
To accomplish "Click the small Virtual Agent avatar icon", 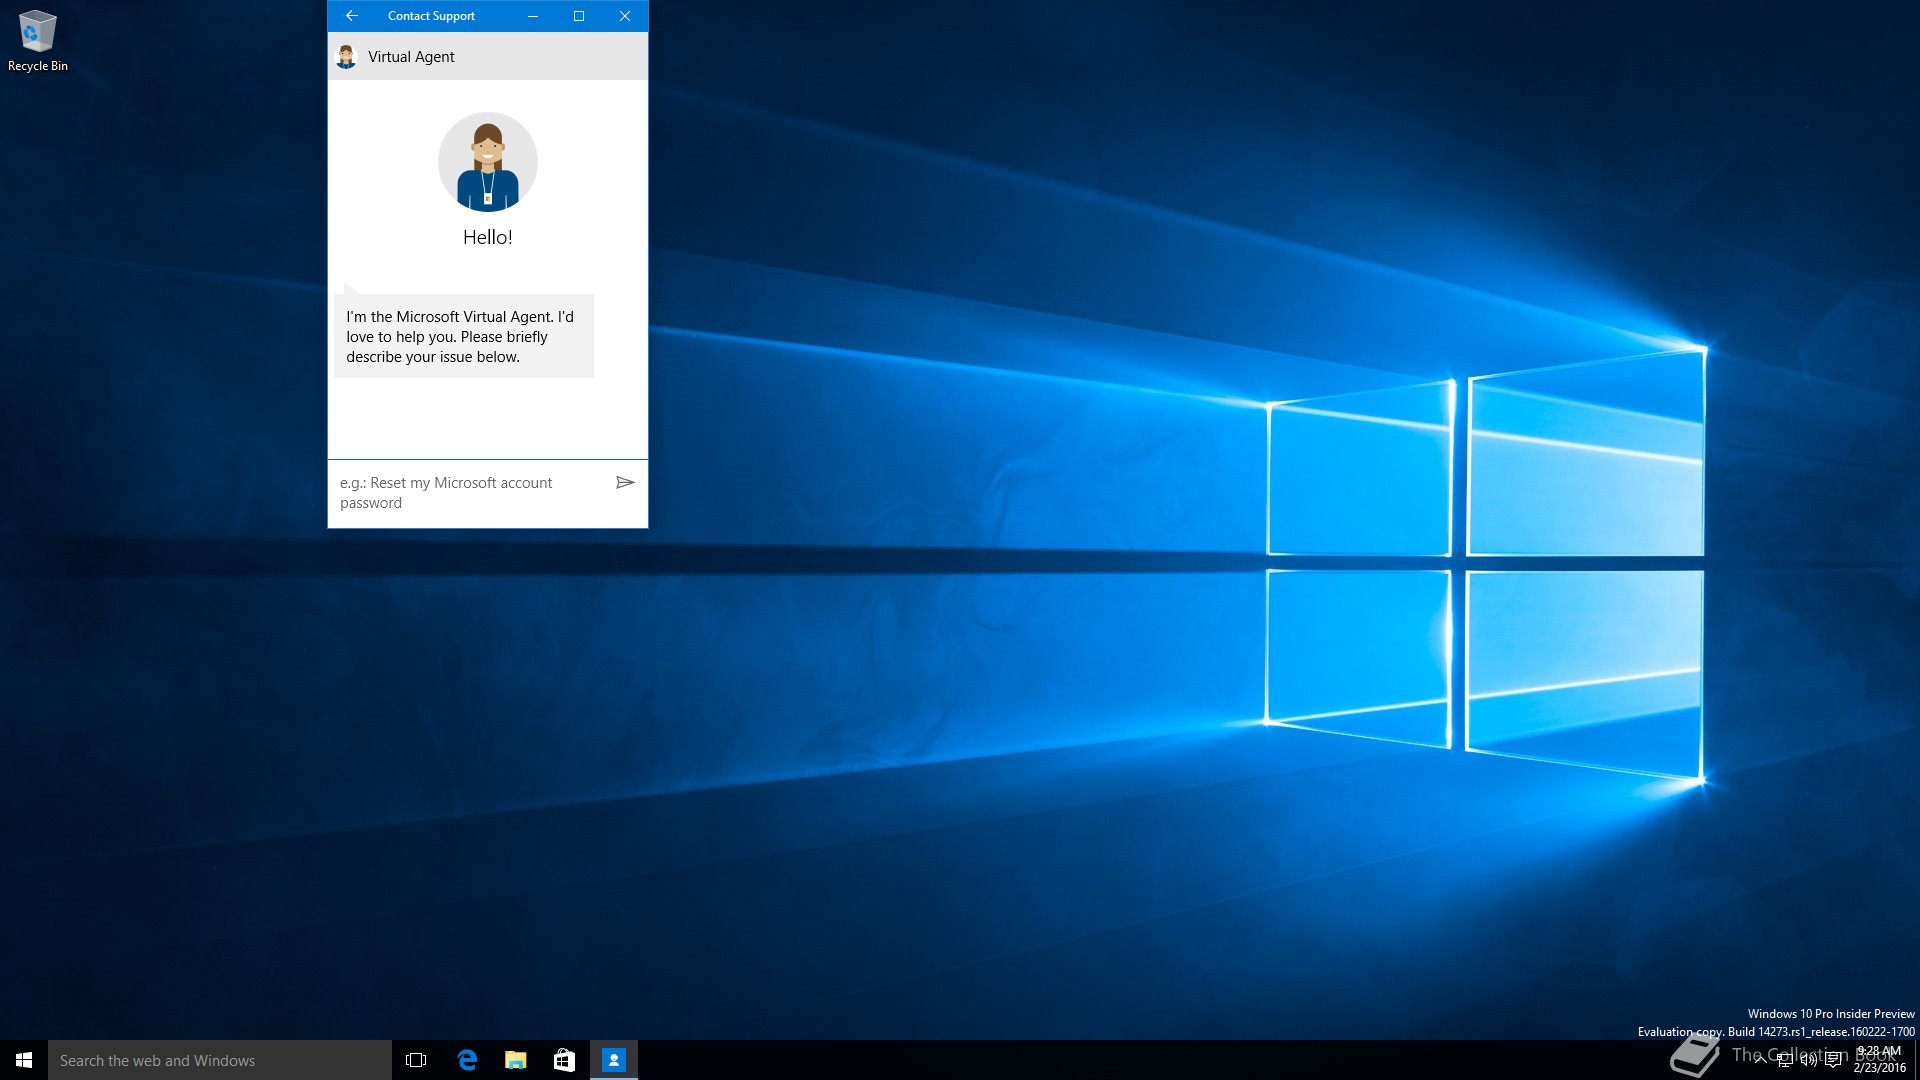I will [346, 57].
